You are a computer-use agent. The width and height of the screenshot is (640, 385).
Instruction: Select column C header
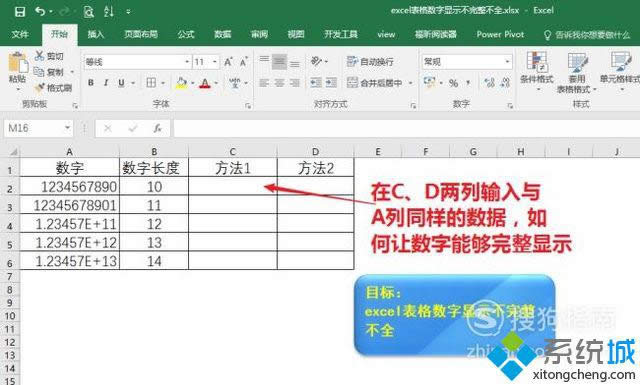[x=233, y=152]
